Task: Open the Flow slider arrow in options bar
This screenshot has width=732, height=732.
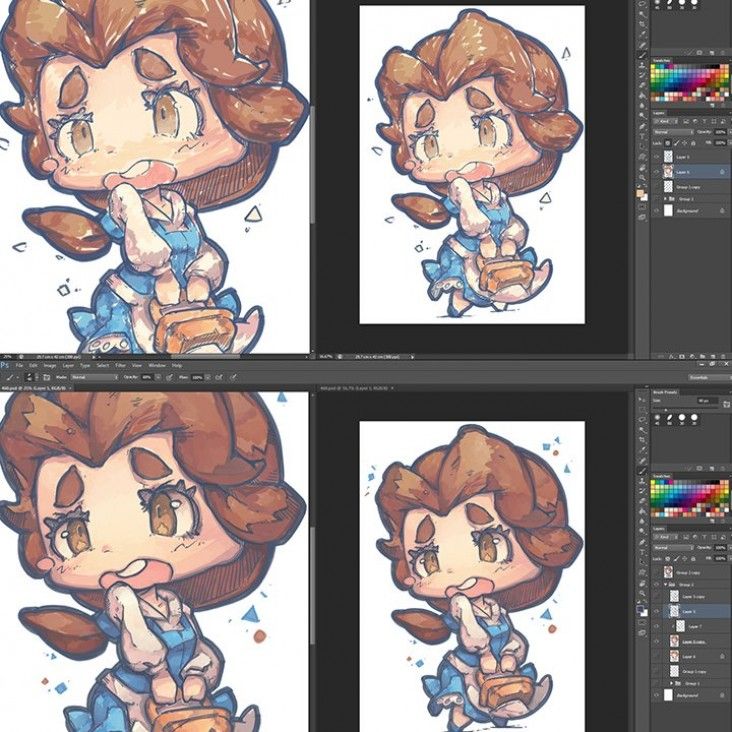Action: click(x=207, y=377)
